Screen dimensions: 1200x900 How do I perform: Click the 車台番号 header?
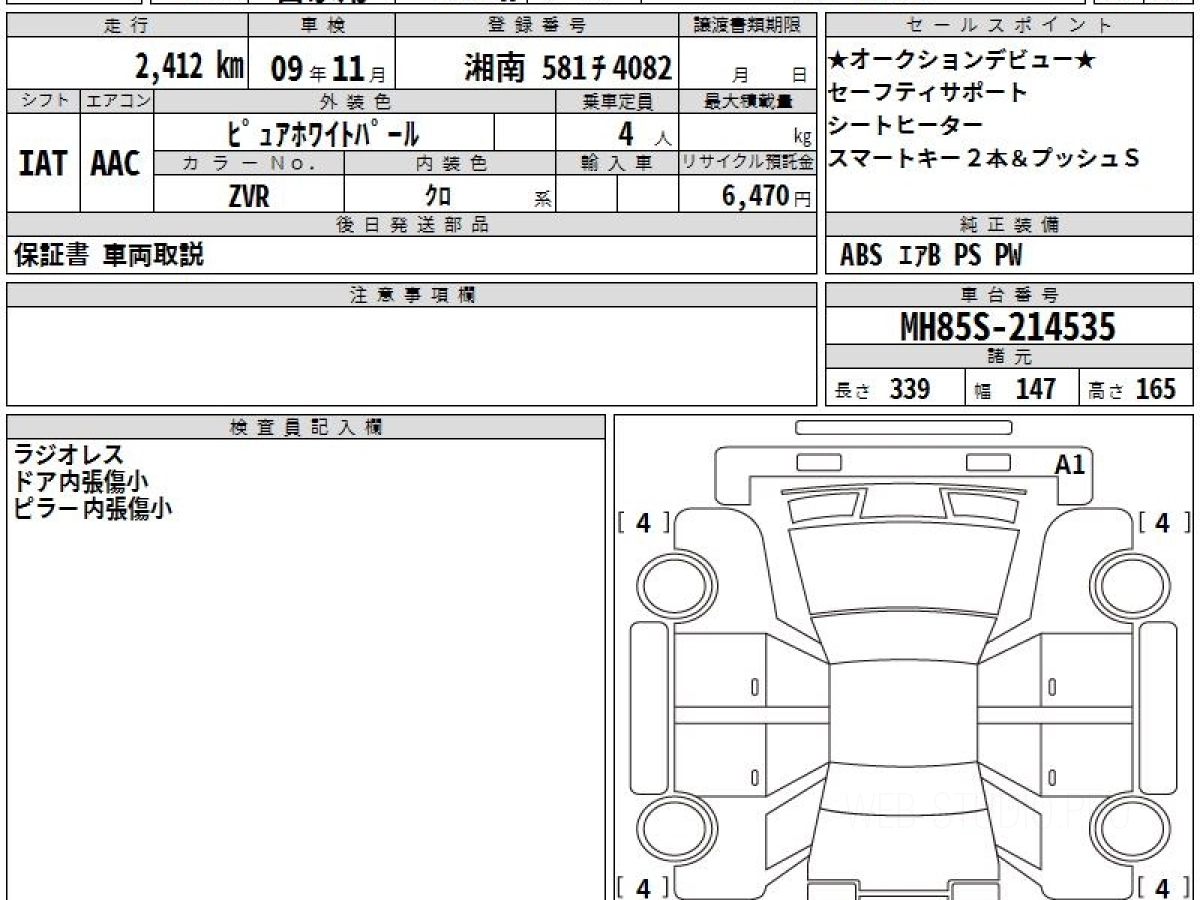(x=1010, y=295)
